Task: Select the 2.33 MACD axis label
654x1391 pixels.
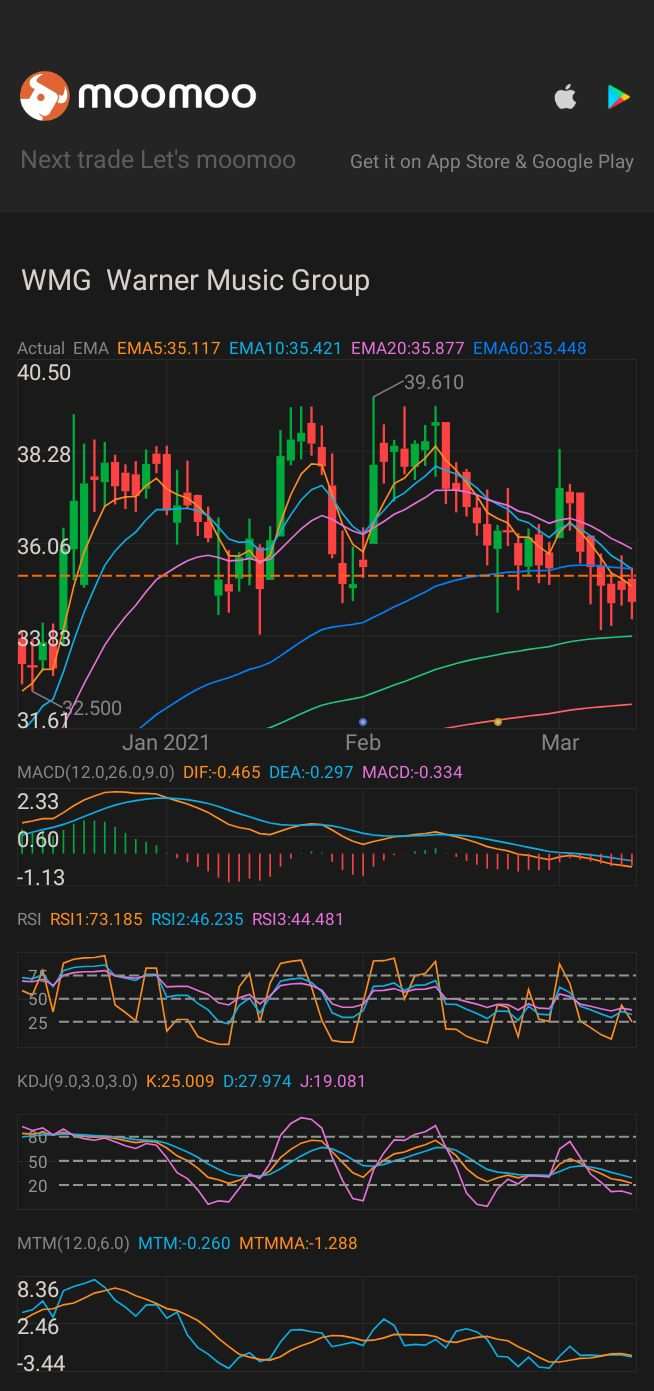Action: pos(38,801)
